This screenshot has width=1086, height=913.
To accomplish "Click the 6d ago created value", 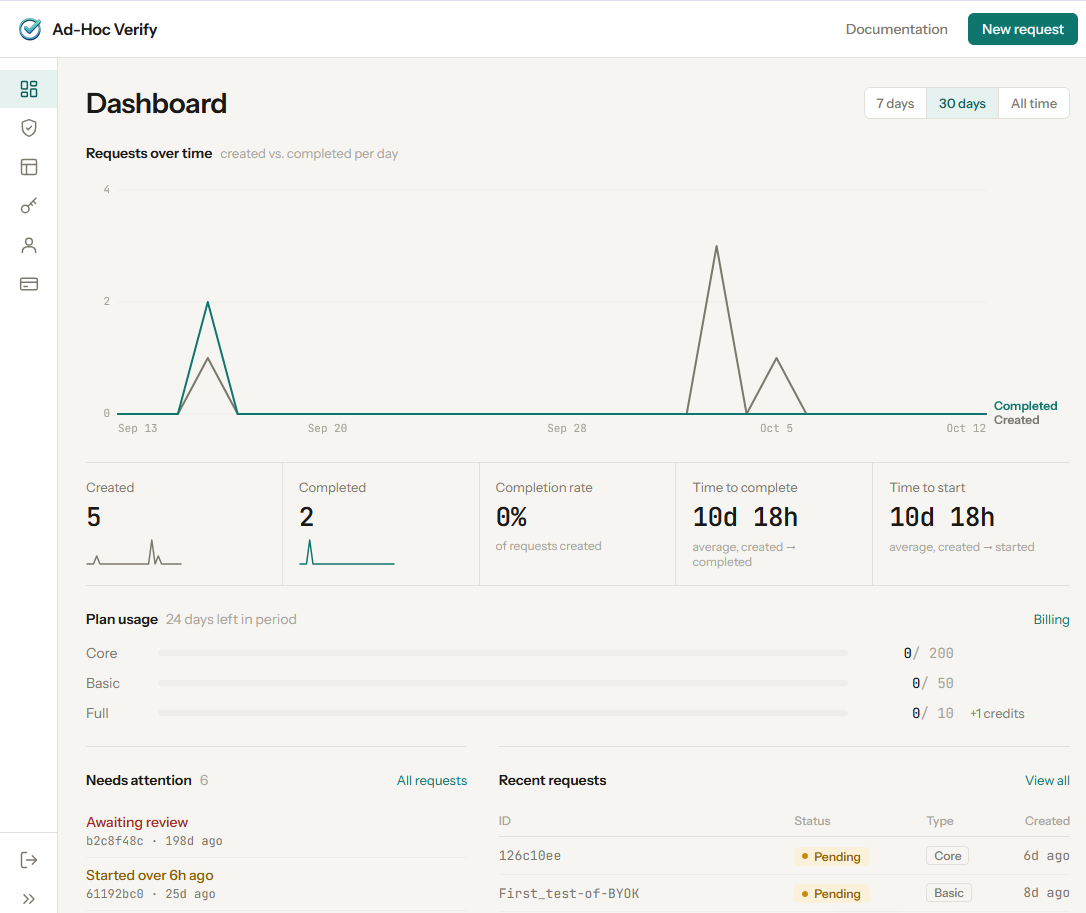I will coord(1047,856).
